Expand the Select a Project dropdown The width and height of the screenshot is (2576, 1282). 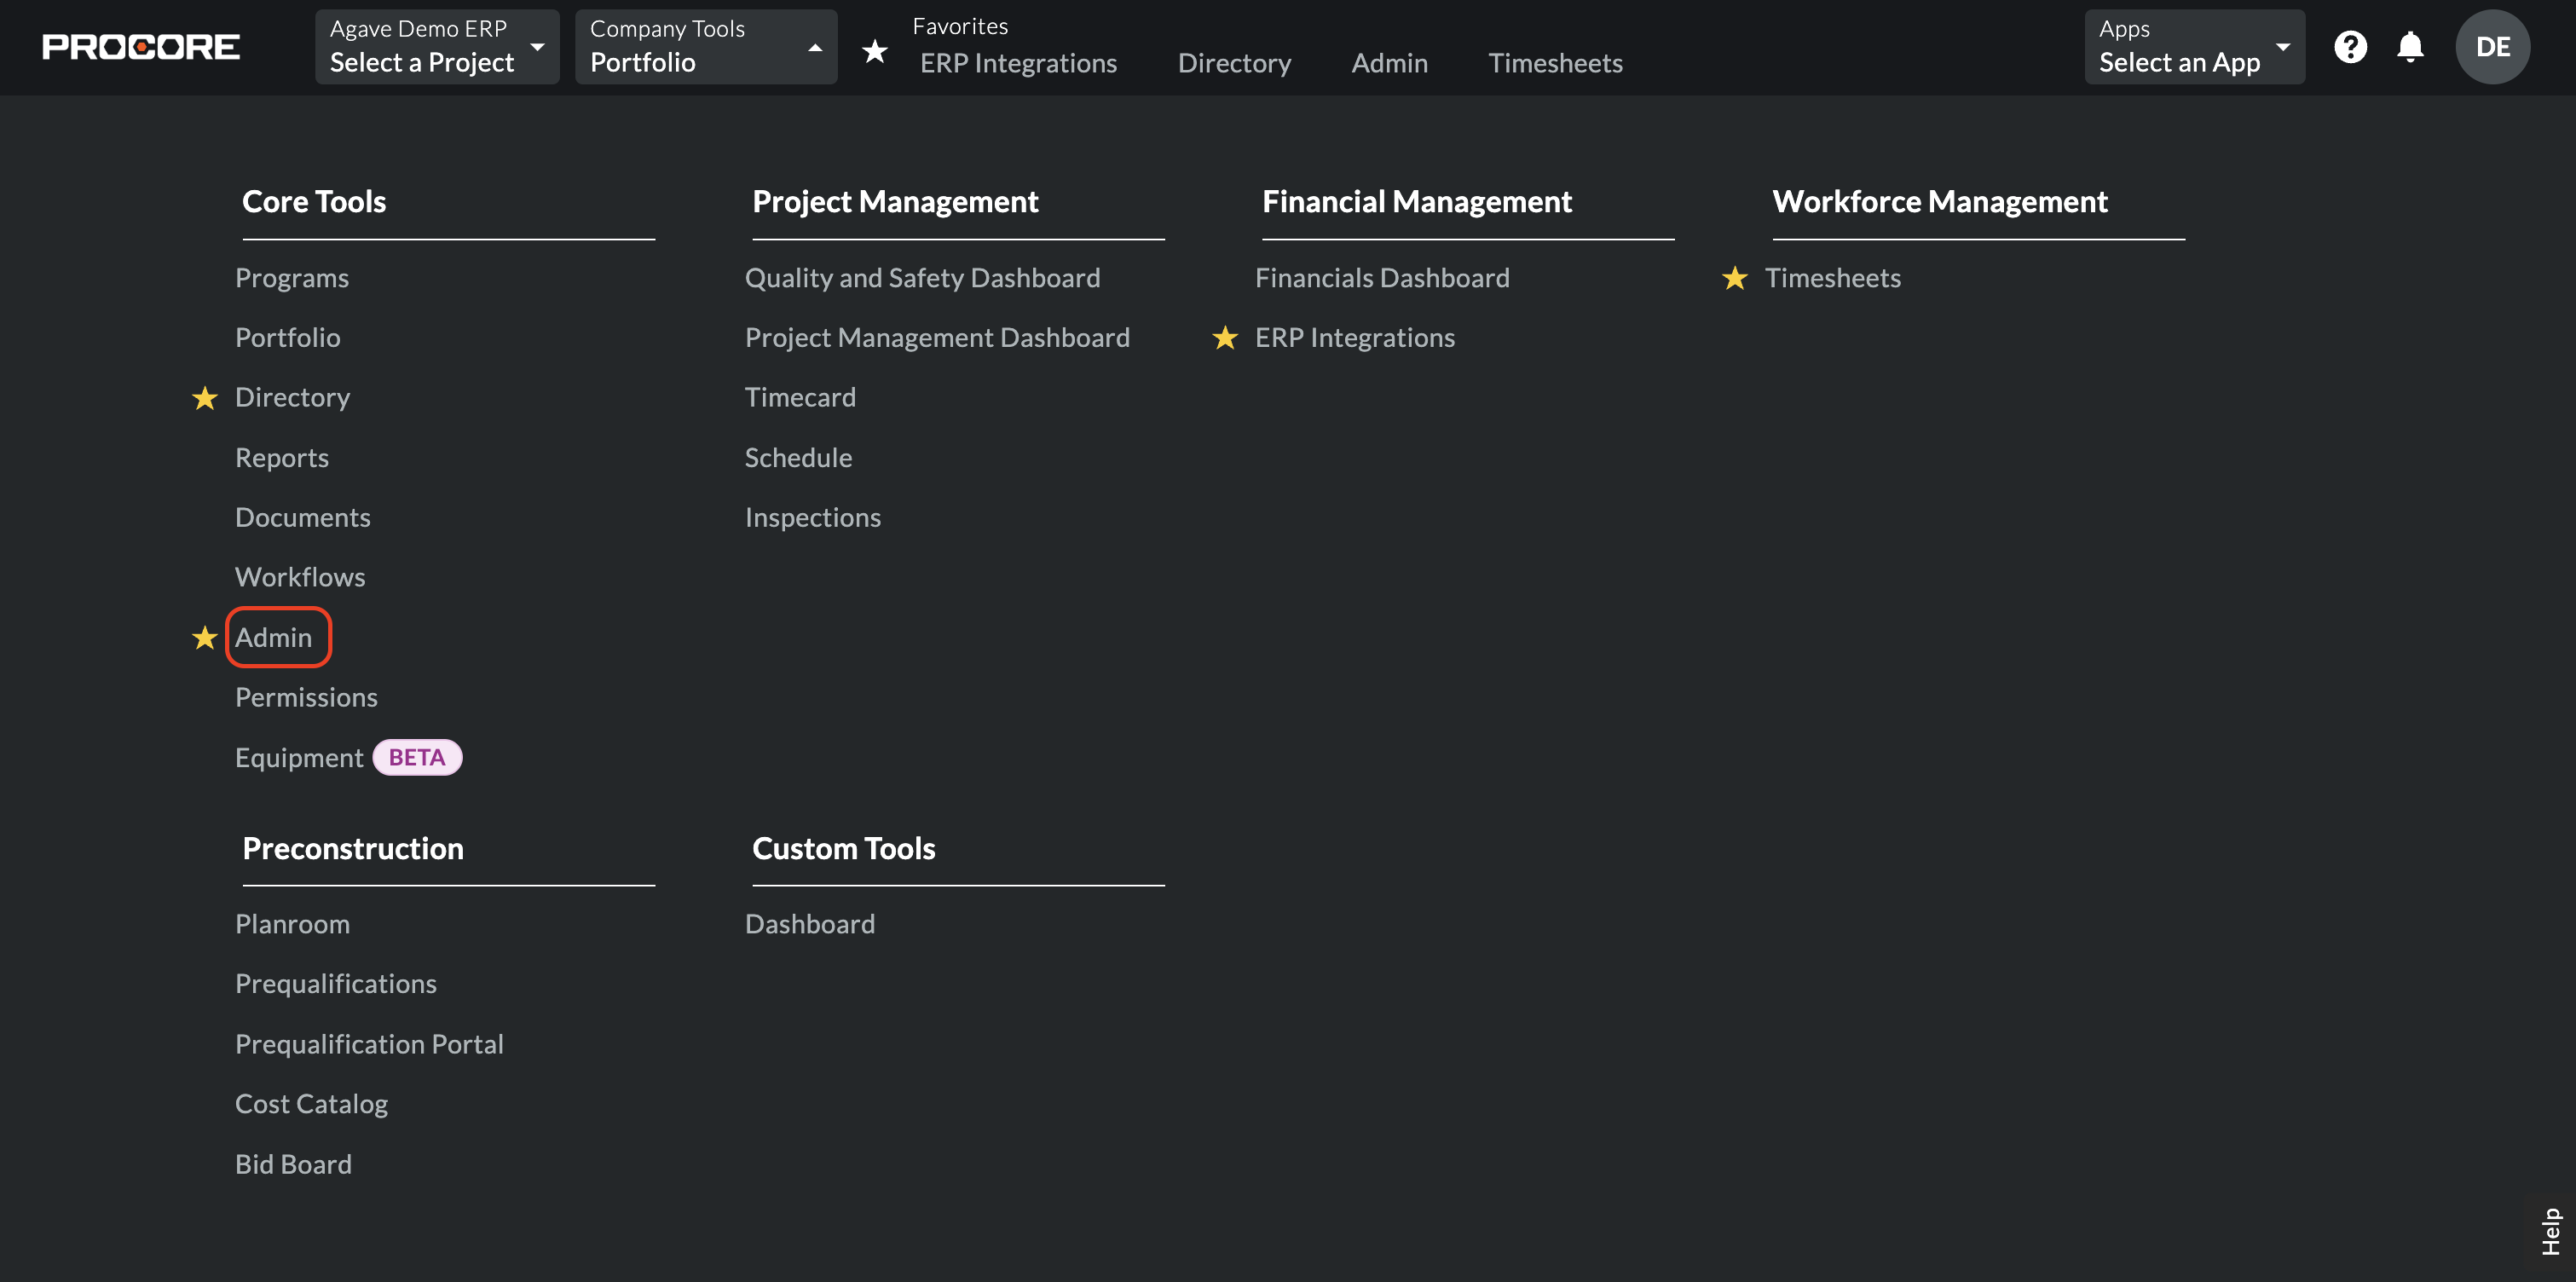[x=437, y=47]
